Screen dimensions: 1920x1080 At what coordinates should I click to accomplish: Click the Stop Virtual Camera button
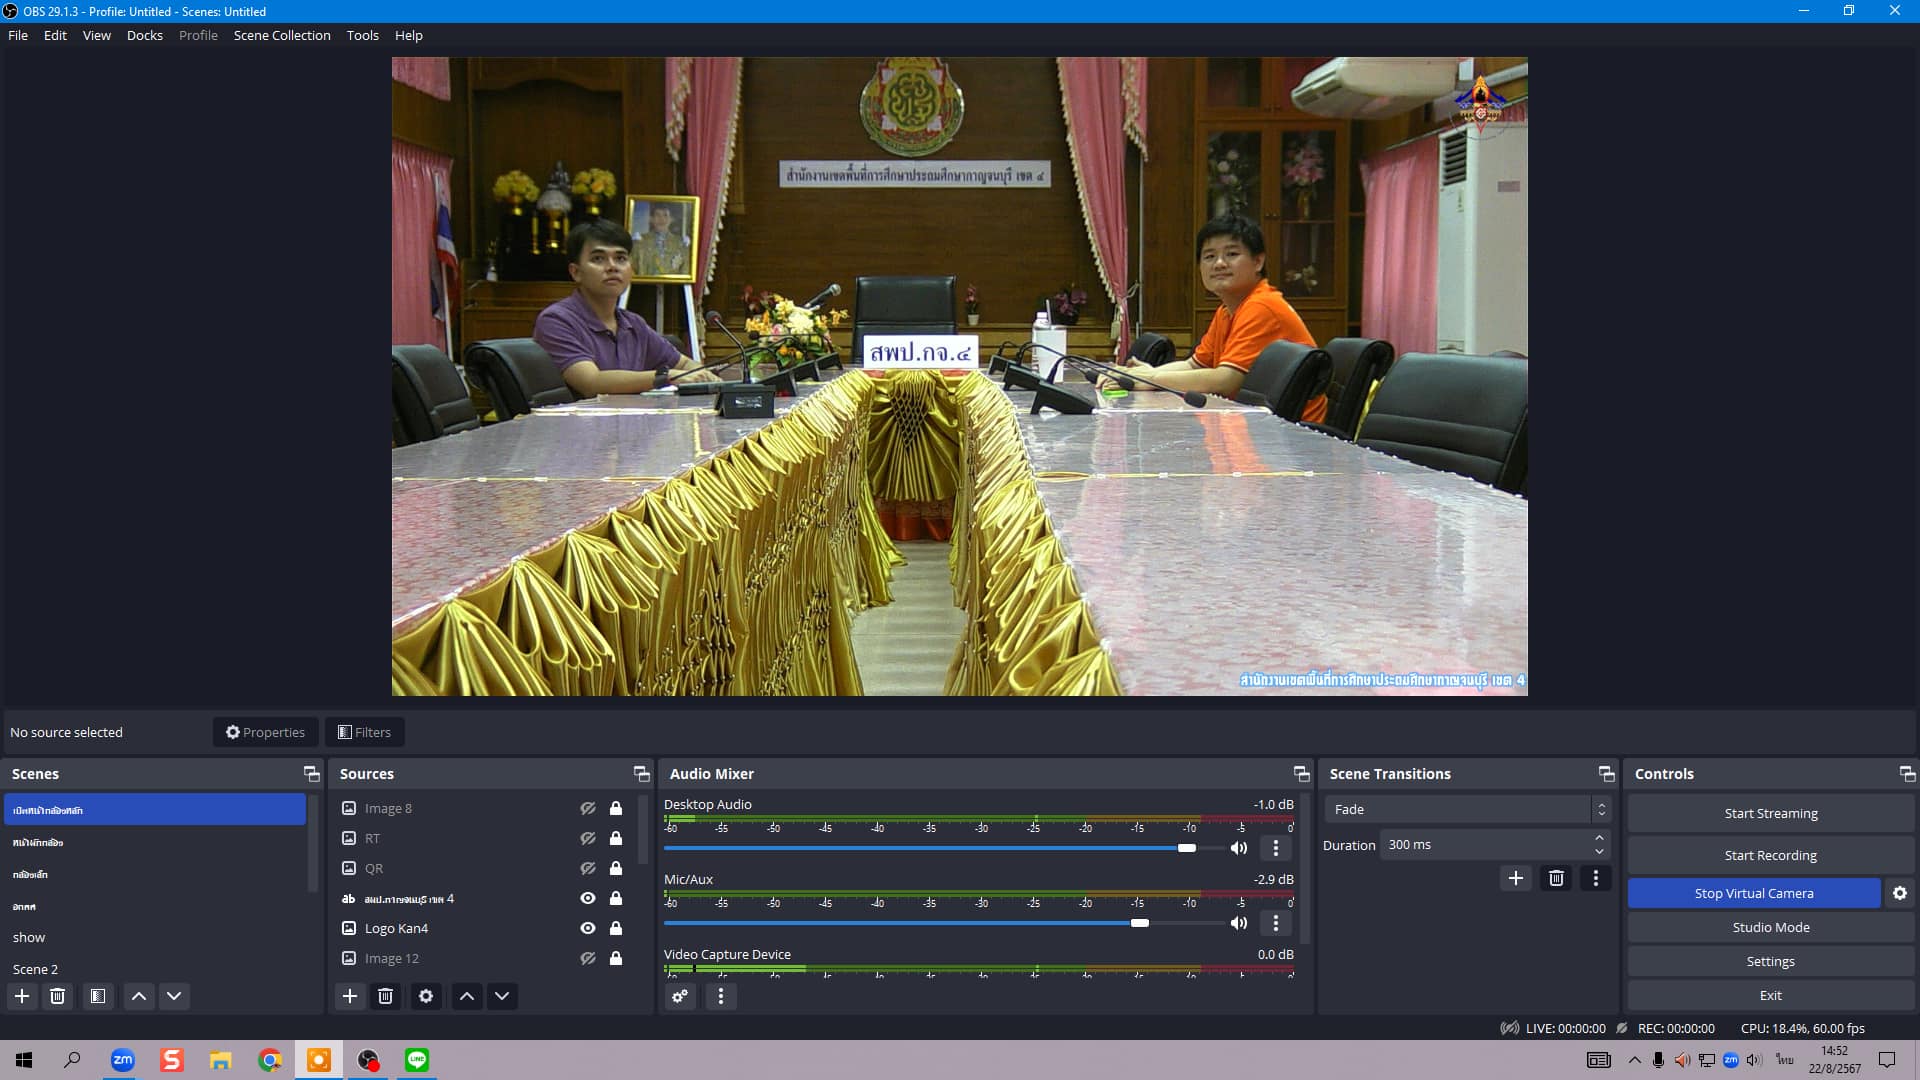pyautogui.click(x=1754, y=893)
